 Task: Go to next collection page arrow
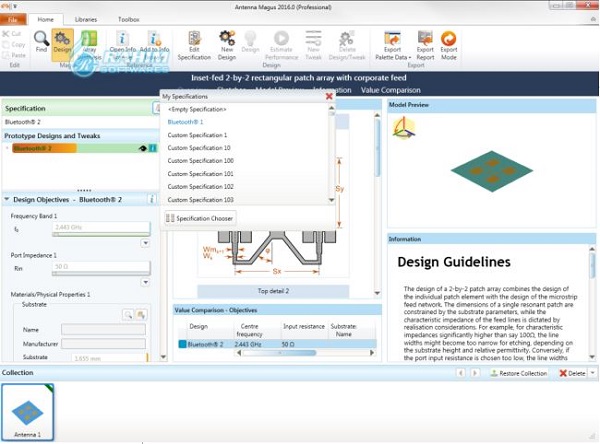coord(474,373)
